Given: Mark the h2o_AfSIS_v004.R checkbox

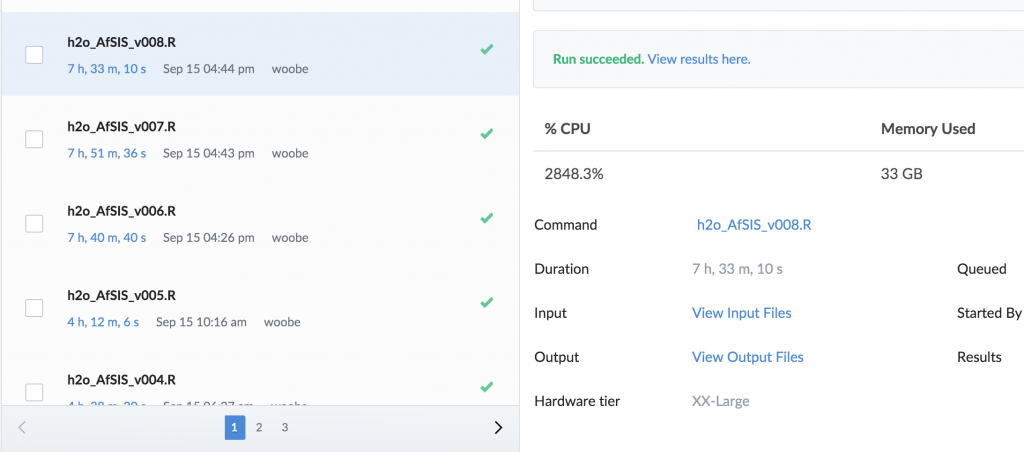Looking at the screenshot, I should [34, 391].
